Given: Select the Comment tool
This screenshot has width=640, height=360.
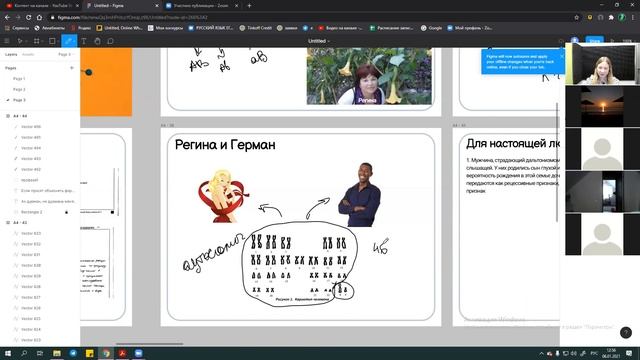Looking at the screenshot, I should [110, 41].
